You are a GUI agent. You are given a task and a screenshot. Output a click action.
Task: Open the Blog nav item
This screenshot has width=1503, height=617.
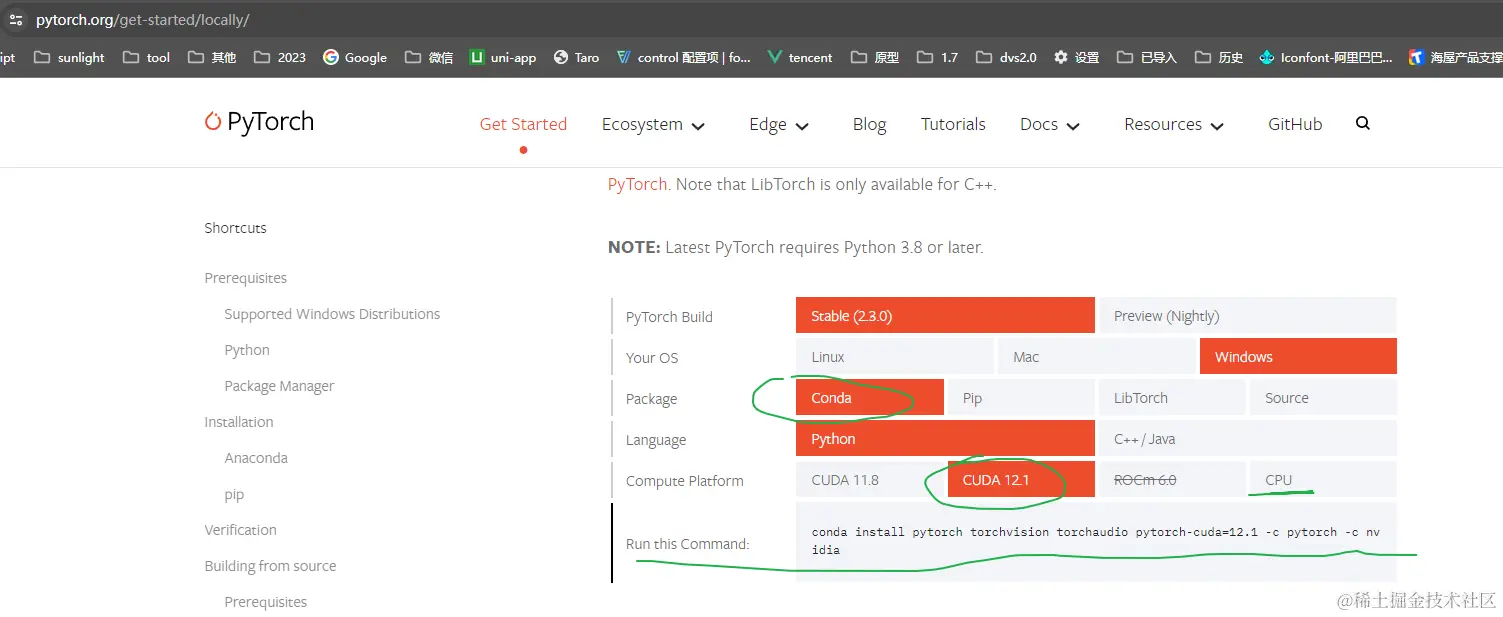coord(869,124)
